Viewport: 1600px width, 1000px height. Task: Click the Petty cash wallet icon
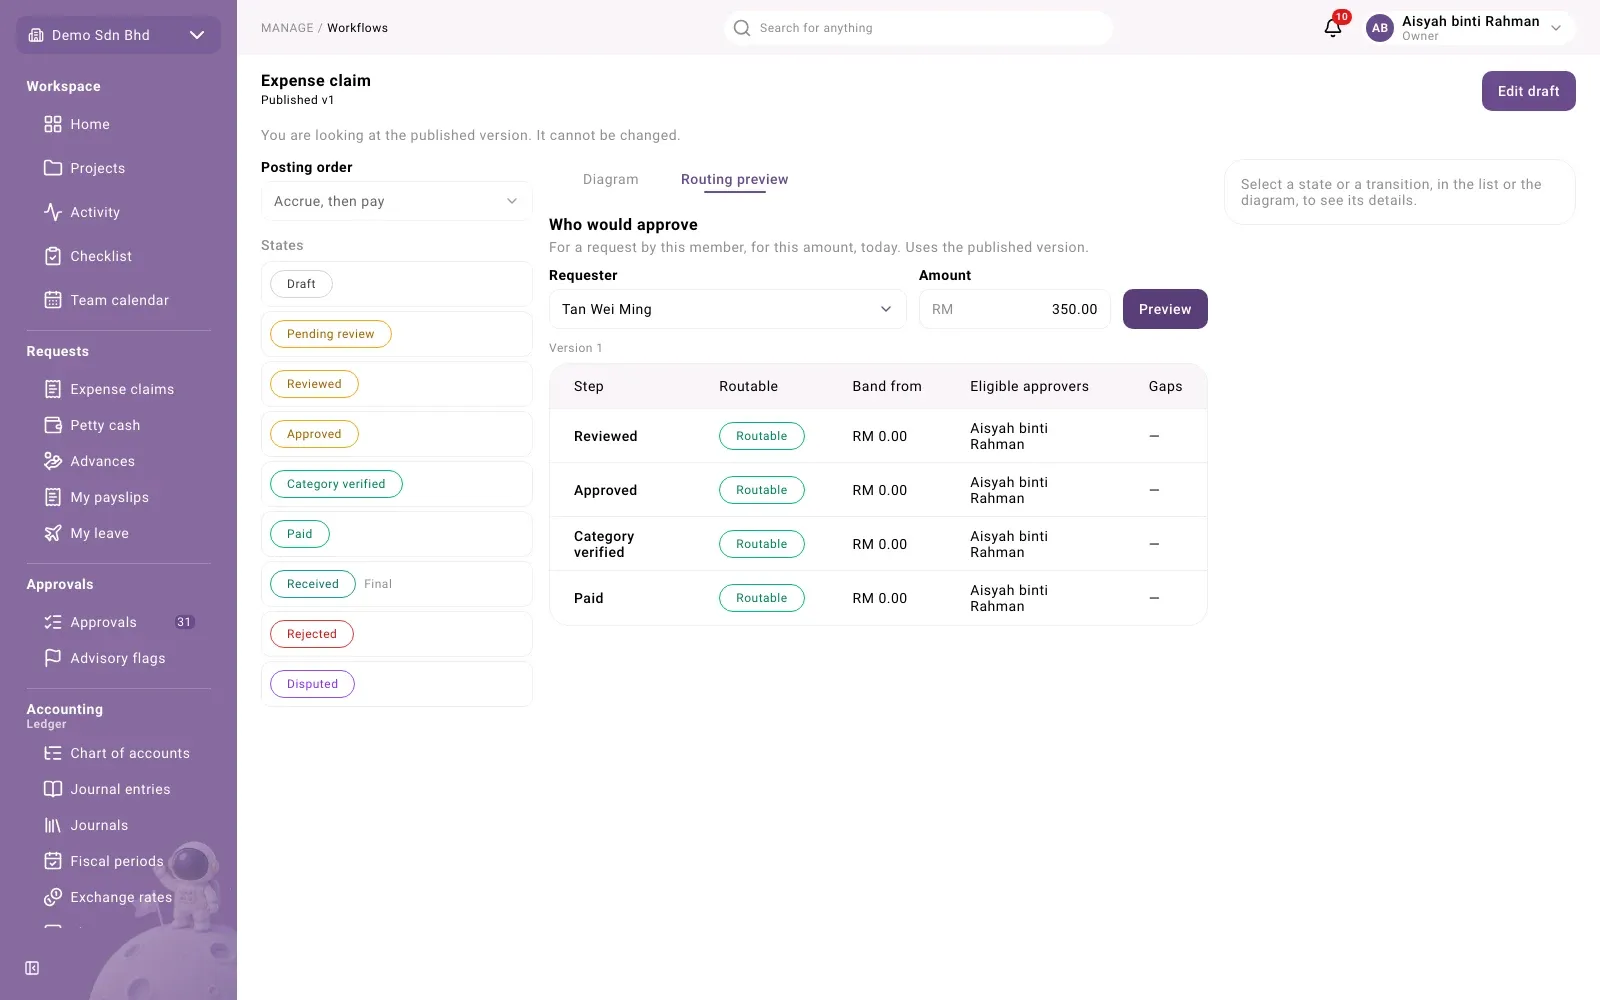(x=53, y=425)
